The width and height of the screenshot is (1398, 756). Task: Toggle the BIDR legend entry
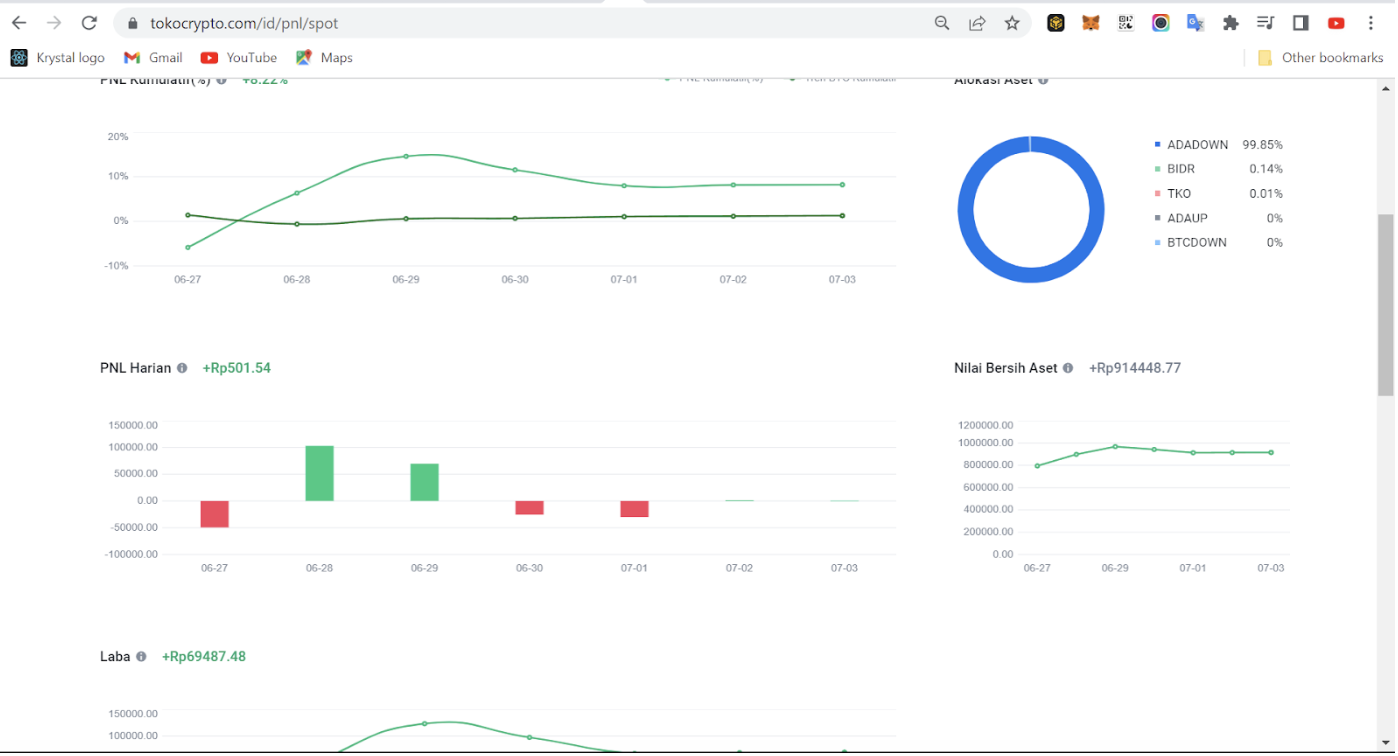(1175, 169)
